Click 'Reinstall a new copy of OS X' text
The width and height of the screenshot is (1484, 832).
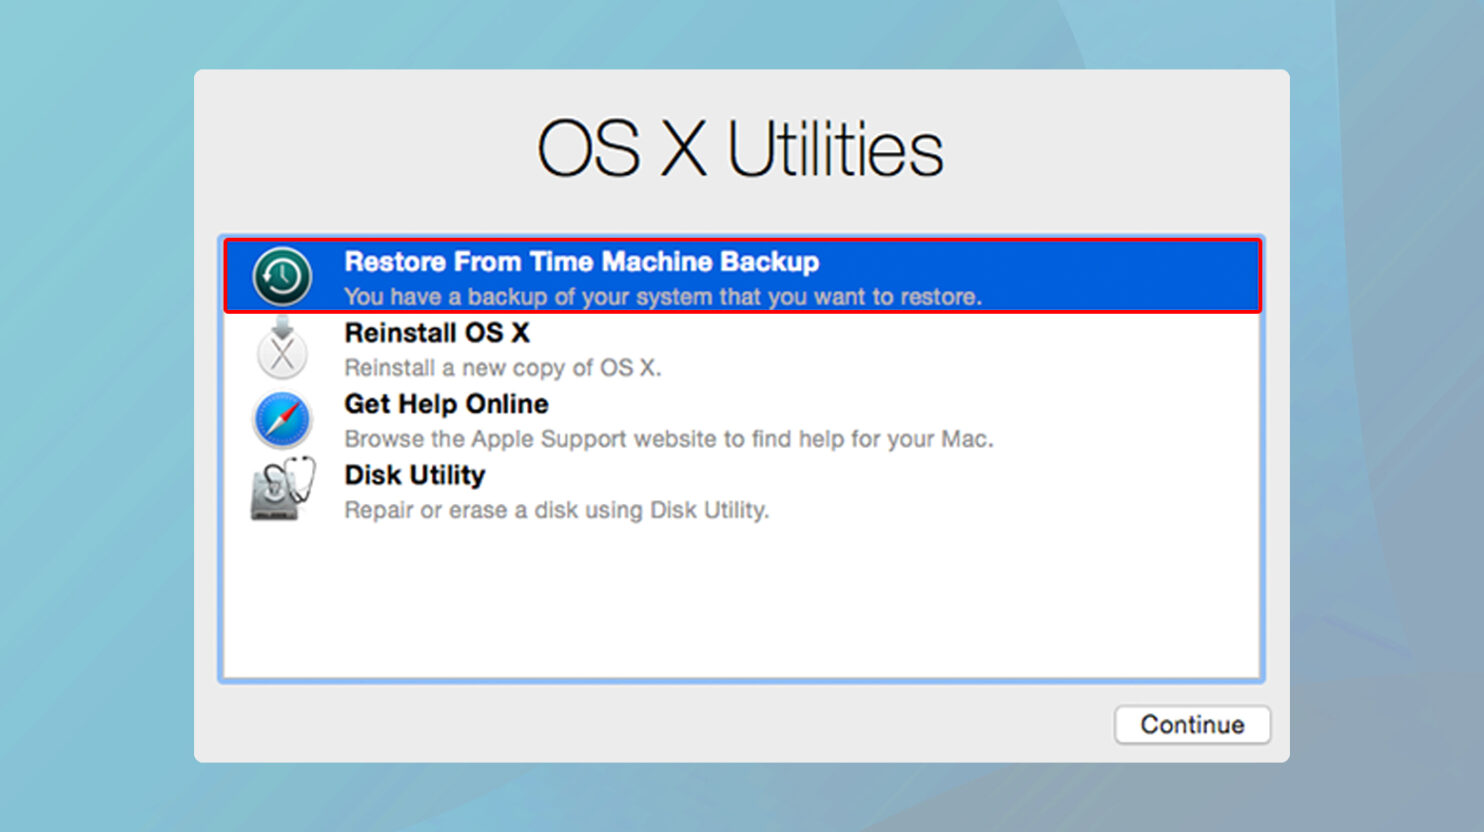[502, 368]
